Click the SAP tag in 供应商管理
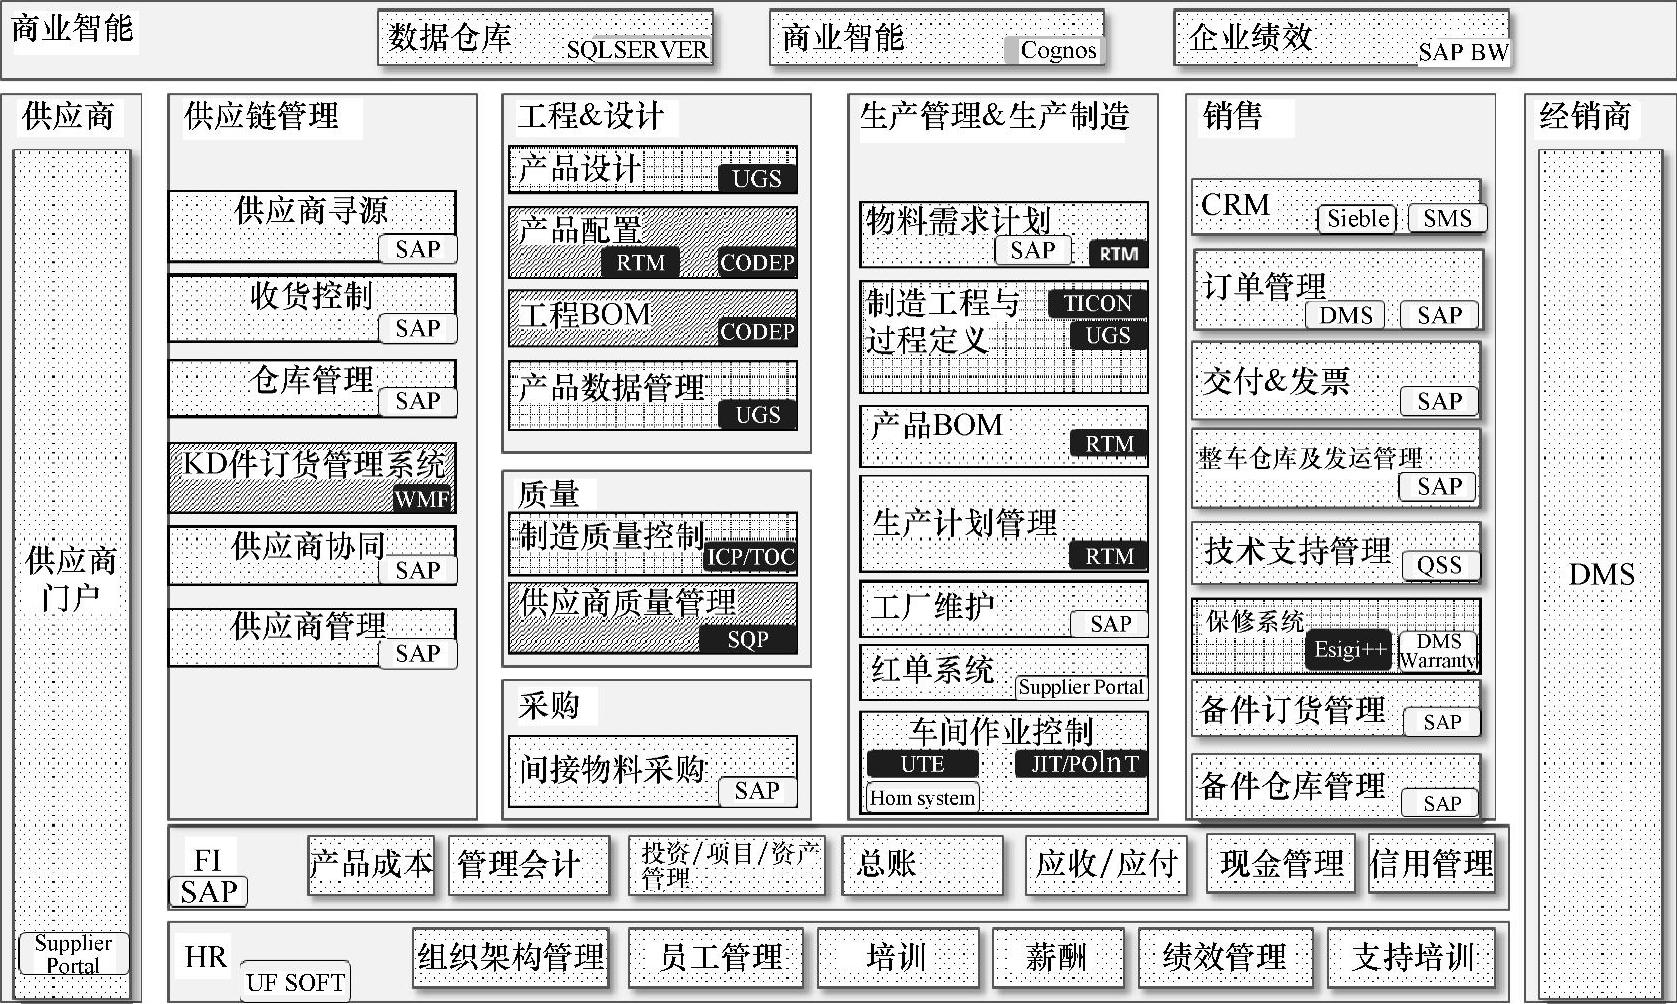This screenshot has height=1004, width=1677. (418, 653)
